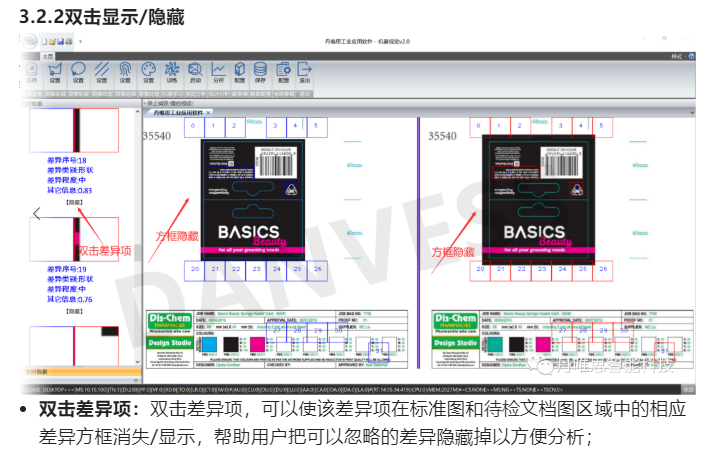Select the 万唯思工业应用软件 document tab
Image resolution: width=706 pixels, height=460 pixels.
tap(178, 113)
